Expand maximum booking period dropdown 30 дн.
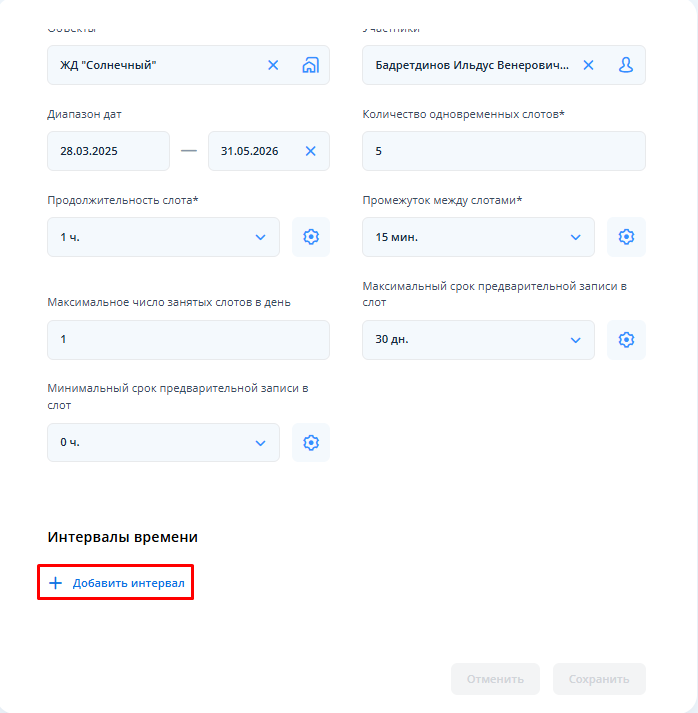The height and width of the screenshot is (713, 698). click(478, 340)
